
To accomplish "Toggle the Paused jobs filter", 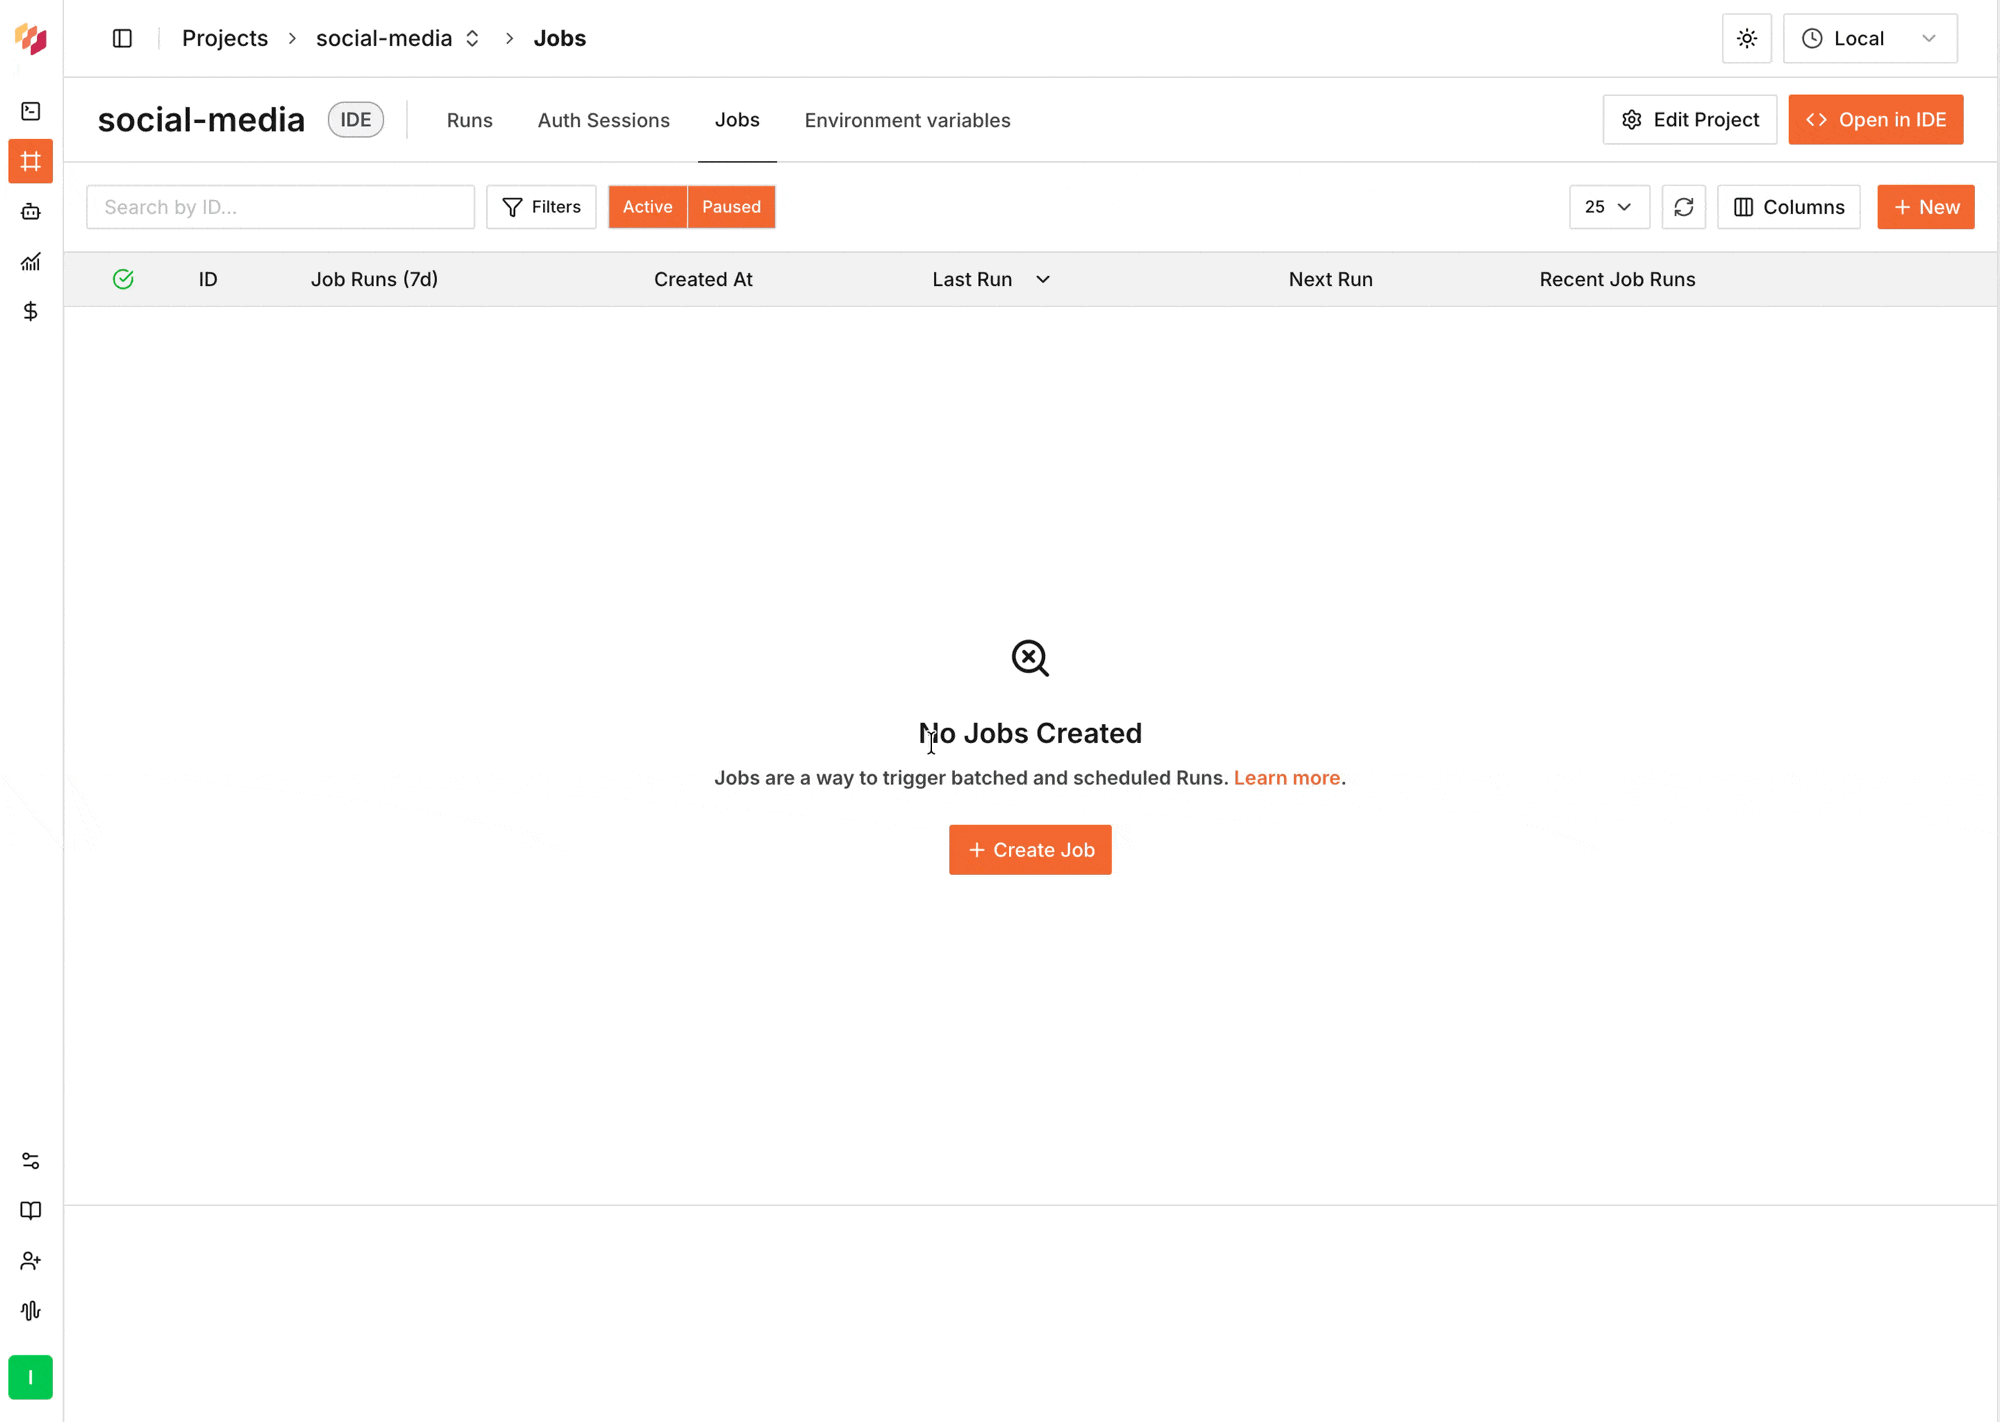I will (731, 207).
